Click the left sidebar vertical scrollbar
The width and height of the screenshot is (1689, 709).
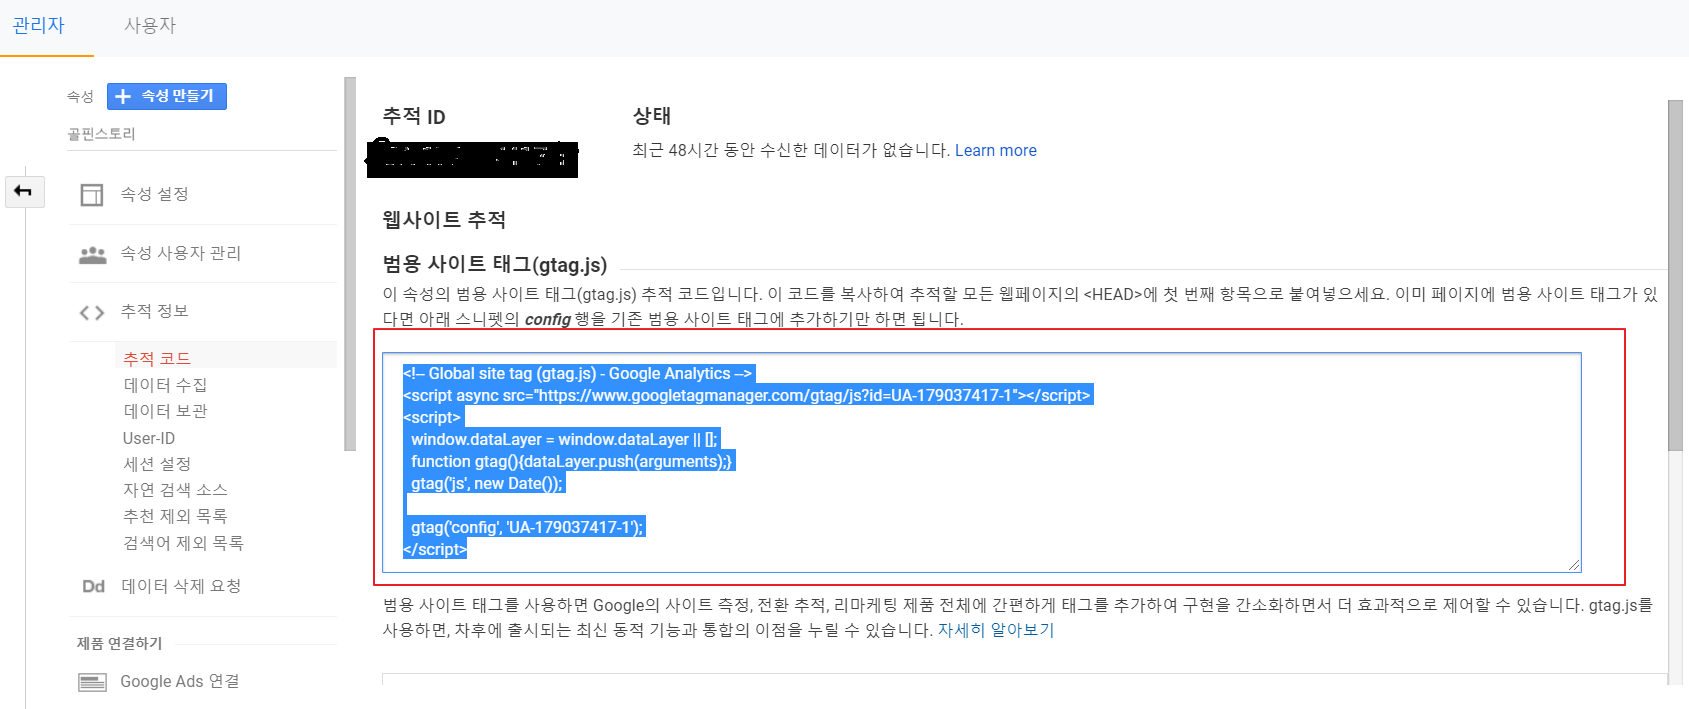[x=350, y=264]
